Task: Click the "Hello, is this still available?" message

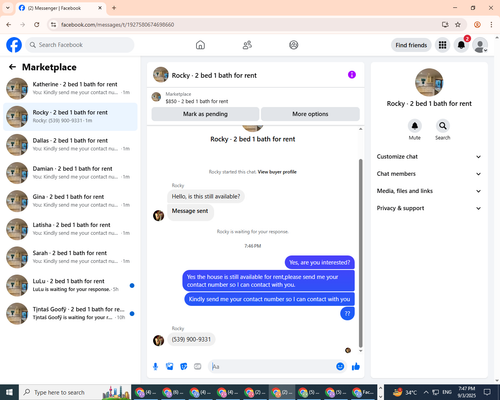Action: (x=206, y=196)
